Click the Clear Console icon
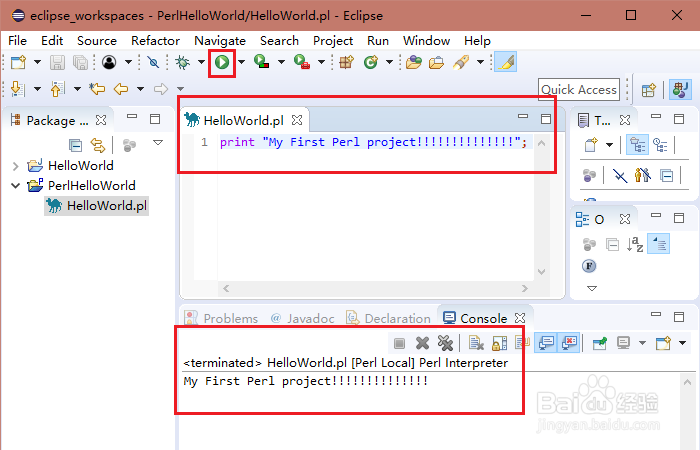The image size is (700, 450). point(476,343)
